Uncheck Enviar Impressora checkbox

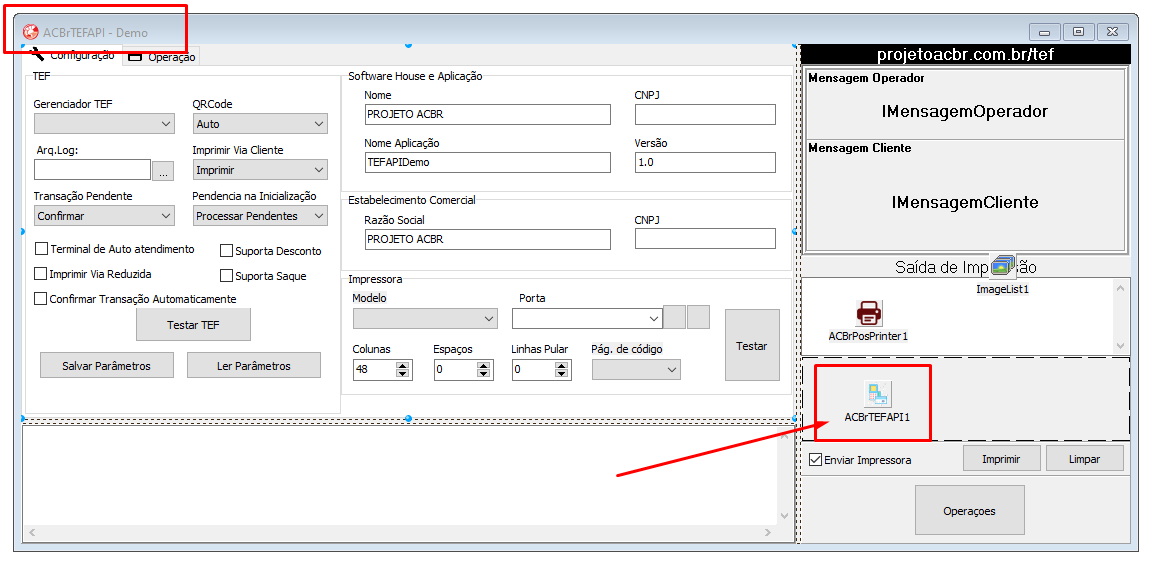point(815,460)
